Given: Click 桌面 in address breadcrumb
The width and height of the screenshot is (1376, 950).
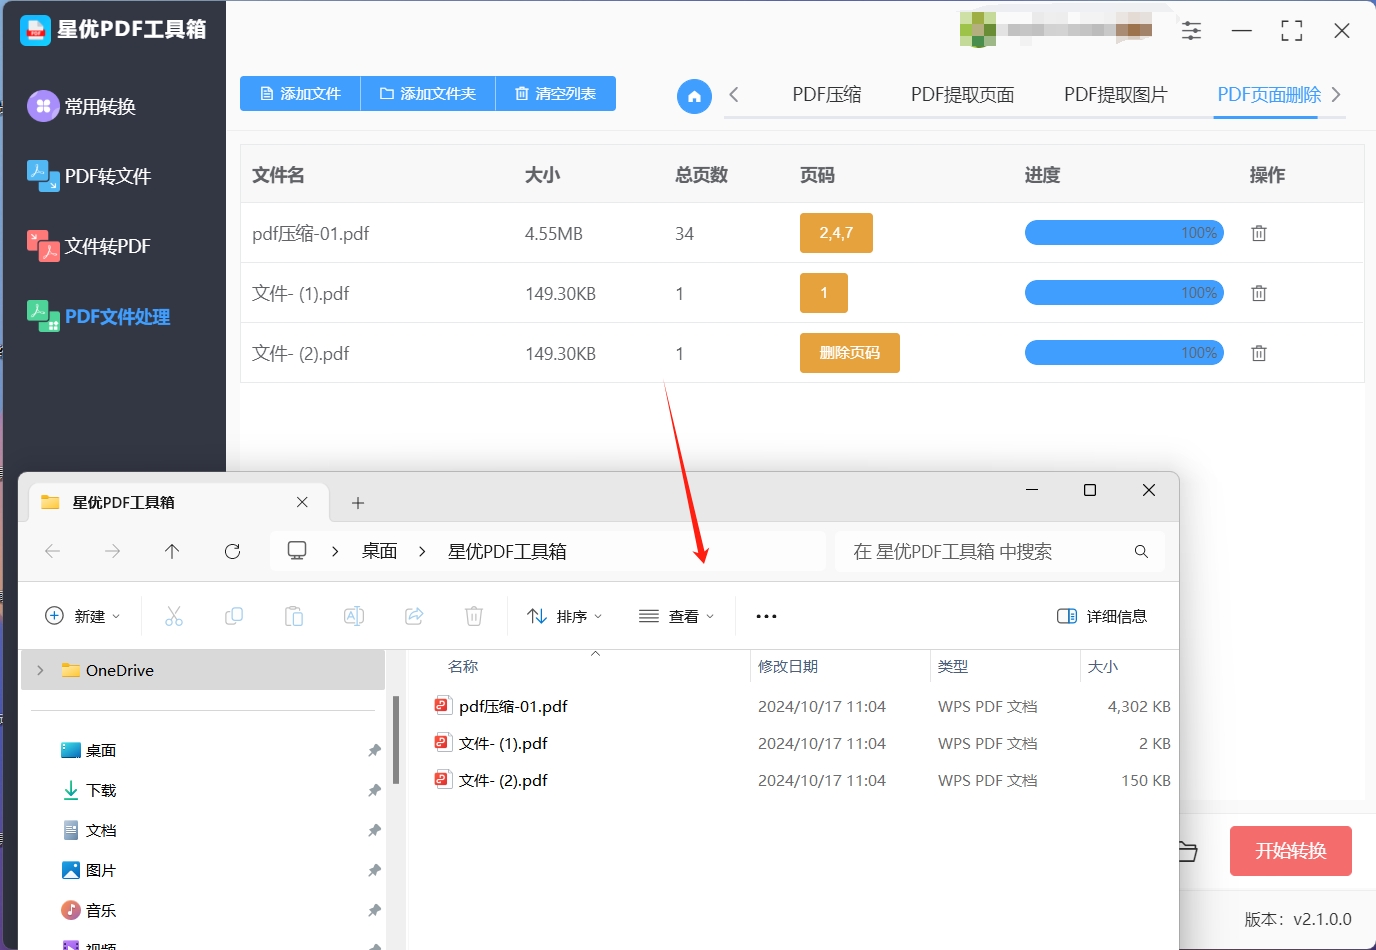Looking at the screenshot, I should coord(380,551).
